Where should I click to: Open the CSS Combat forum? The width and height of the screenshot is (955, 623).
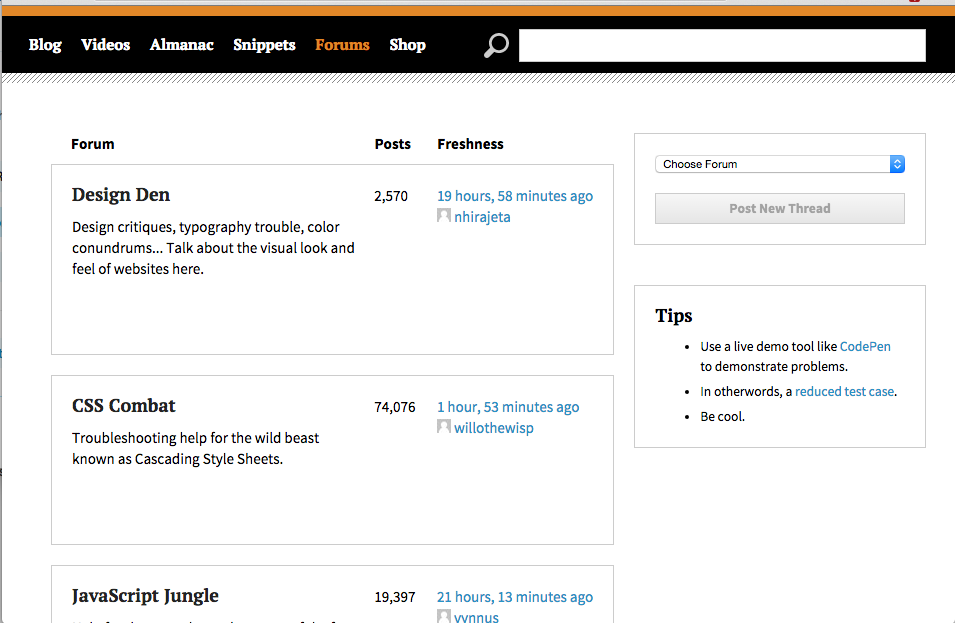pyautogui.click(x=123, y=406)
